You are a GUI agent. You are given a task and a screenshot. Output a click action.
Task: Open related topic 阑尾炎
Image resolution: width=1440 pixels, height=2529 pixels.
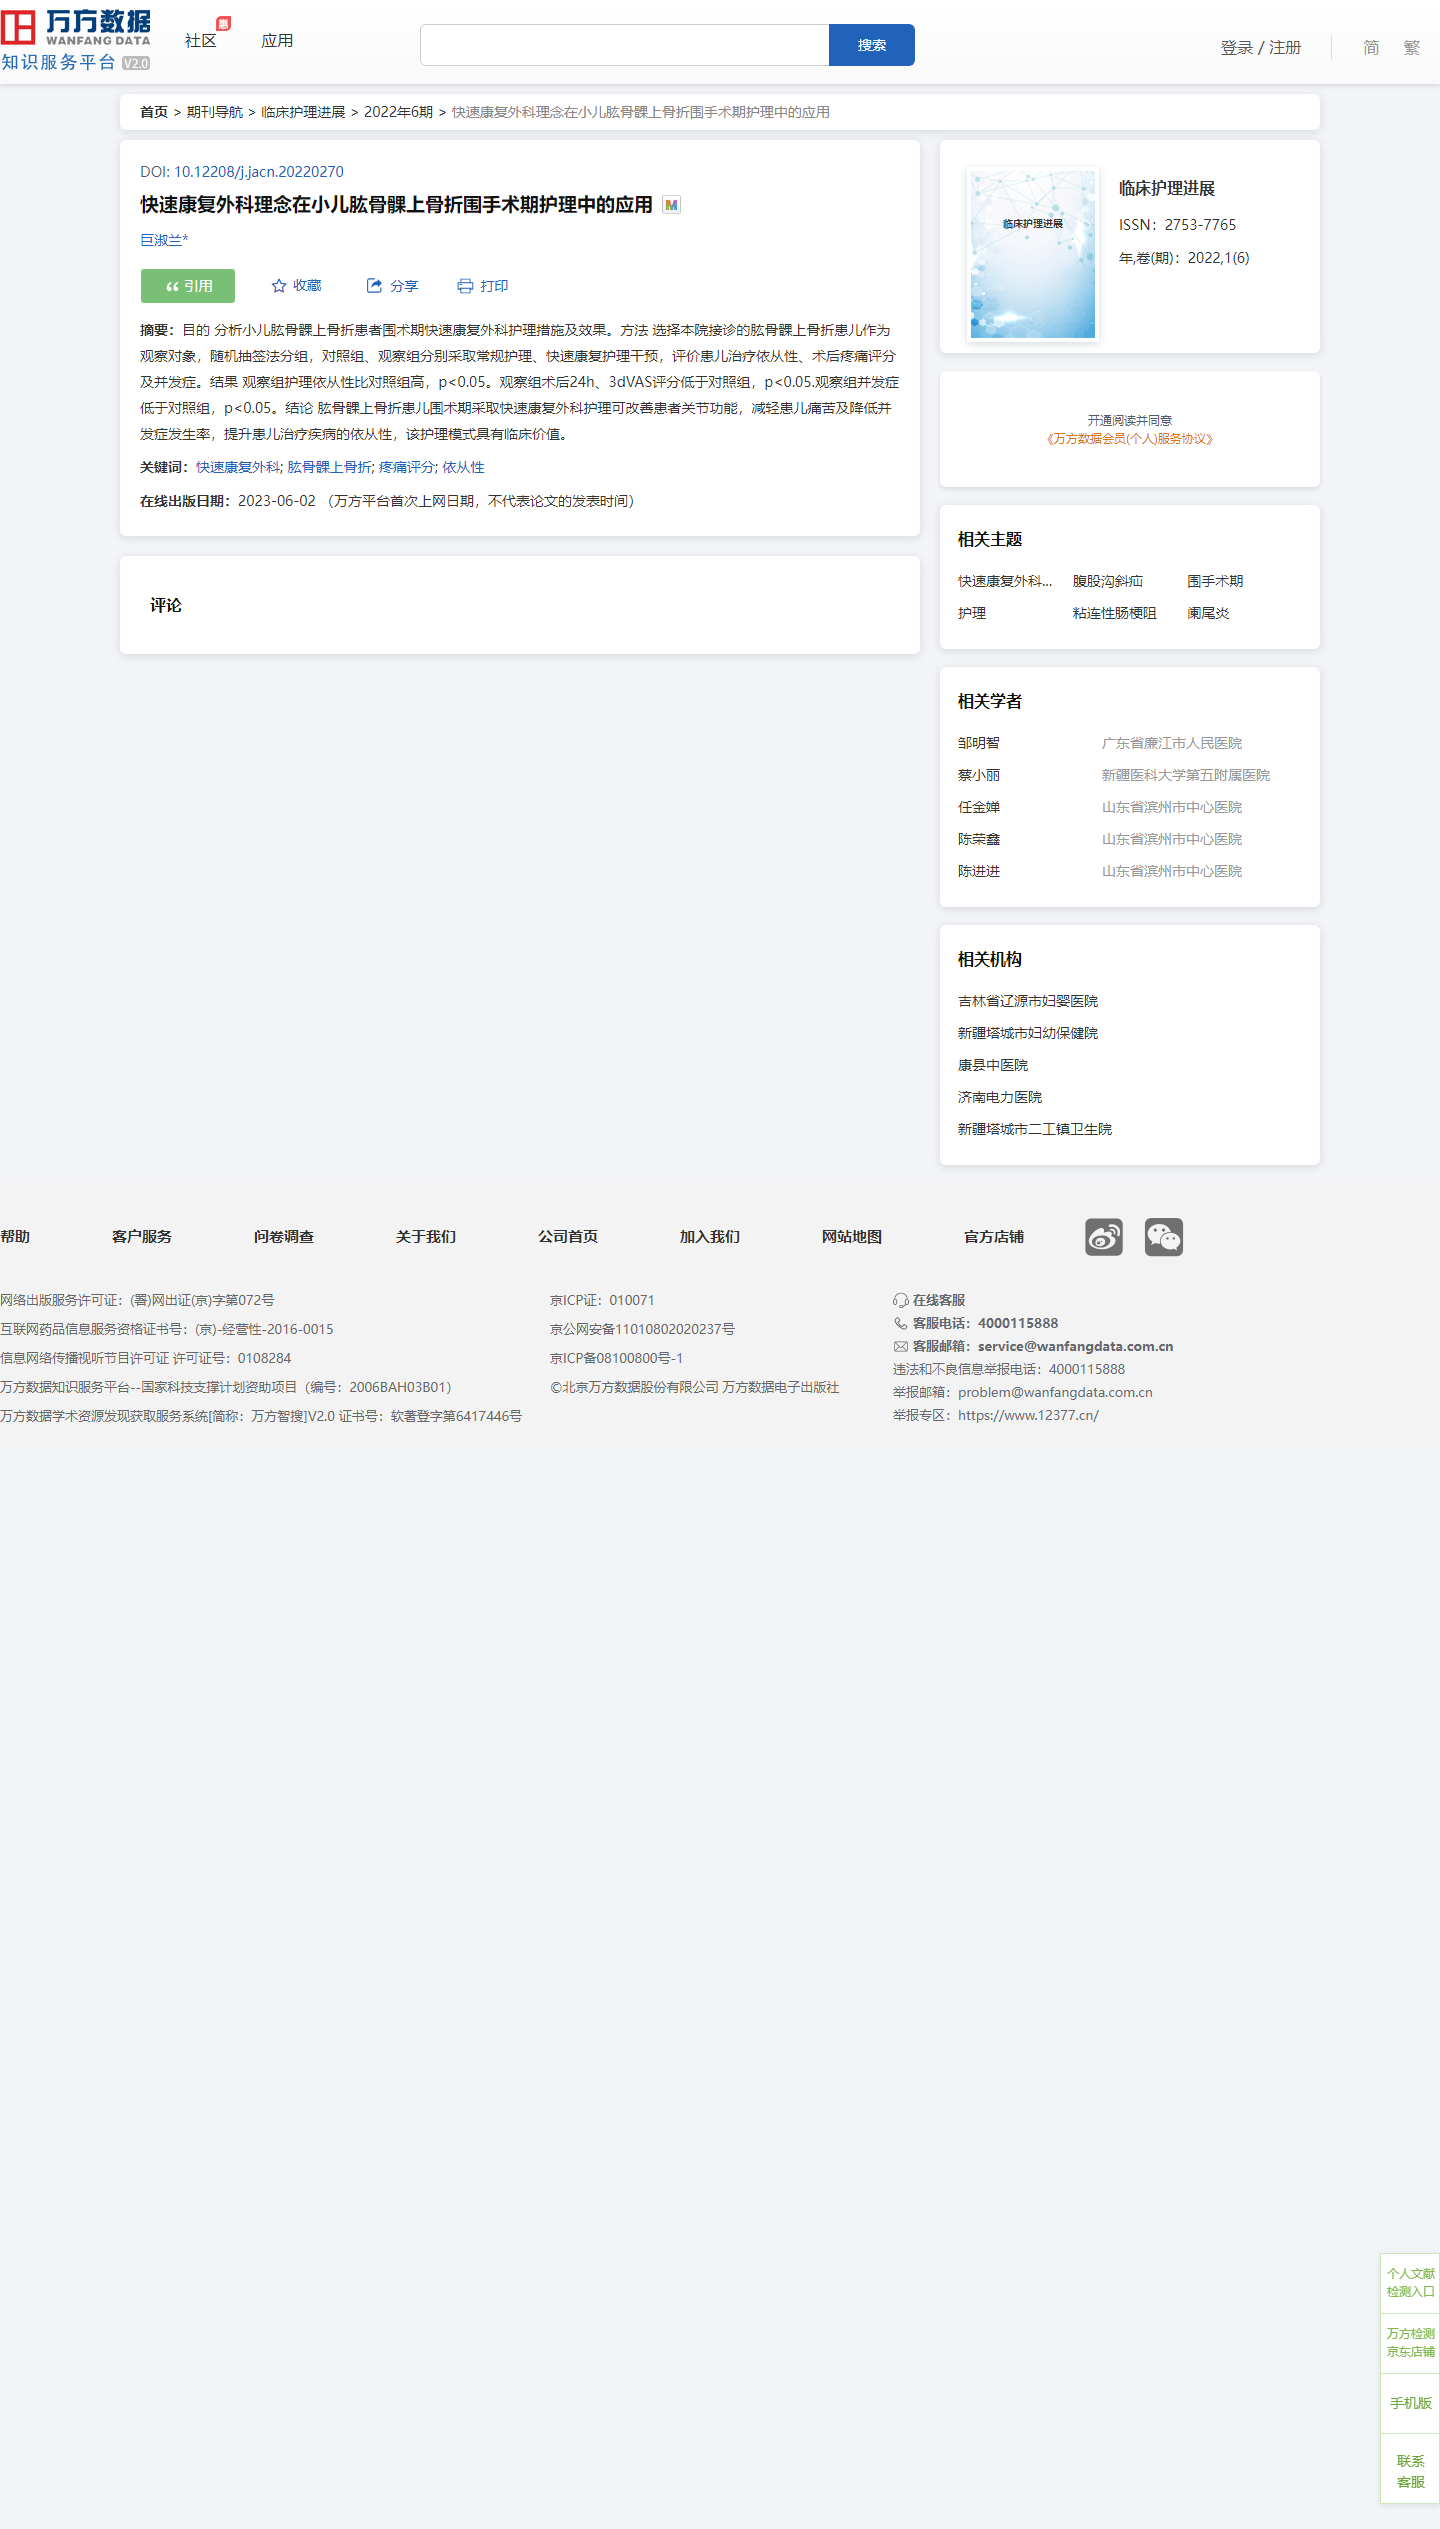[1209, 613]
